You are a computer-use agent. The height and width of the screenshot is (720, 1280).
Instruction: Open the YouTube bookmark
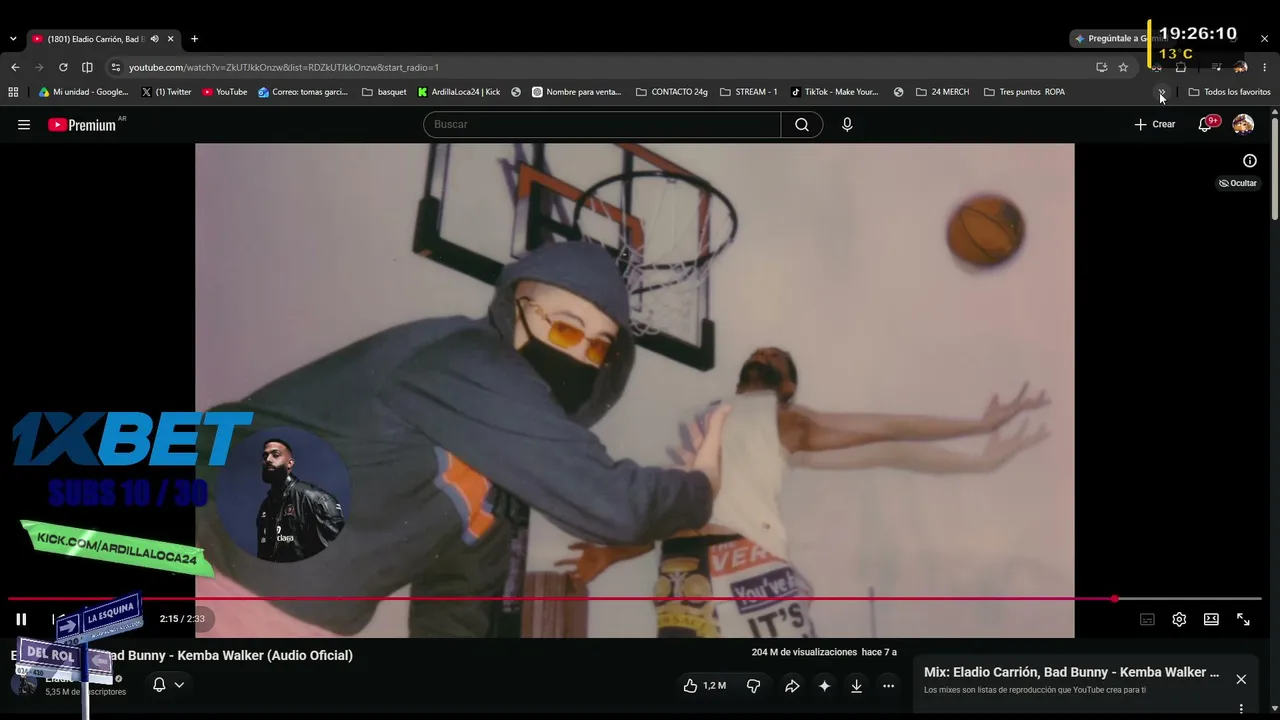(224, 92)
